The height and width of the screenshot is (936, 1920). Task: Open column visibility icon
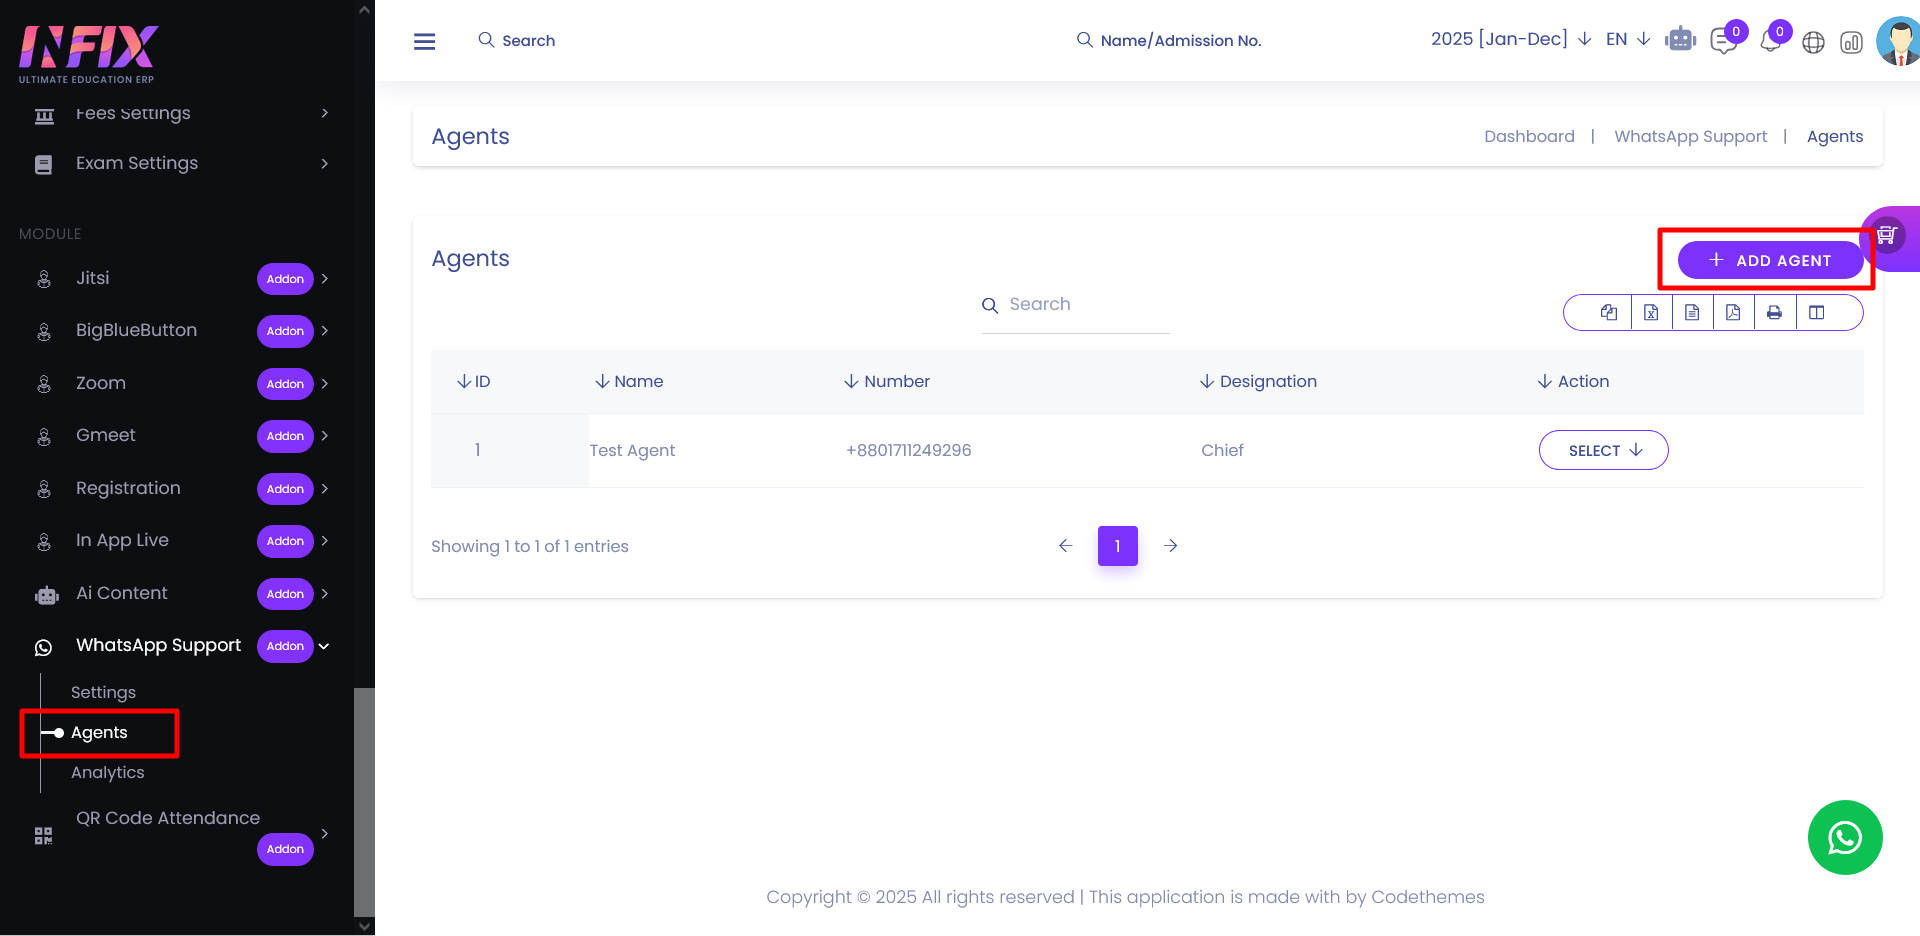click(x=1816, y=313)
